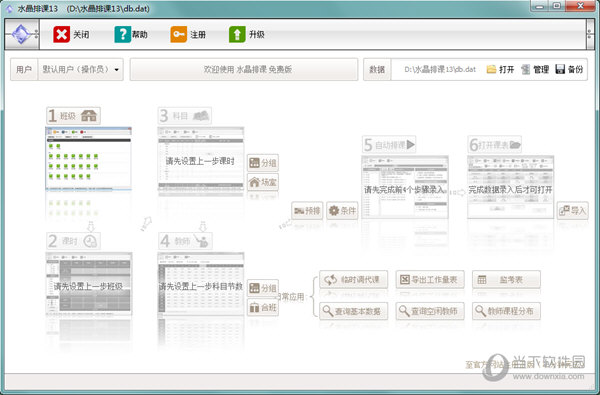Open step 4 教师 teacher setup

[185, 241]
